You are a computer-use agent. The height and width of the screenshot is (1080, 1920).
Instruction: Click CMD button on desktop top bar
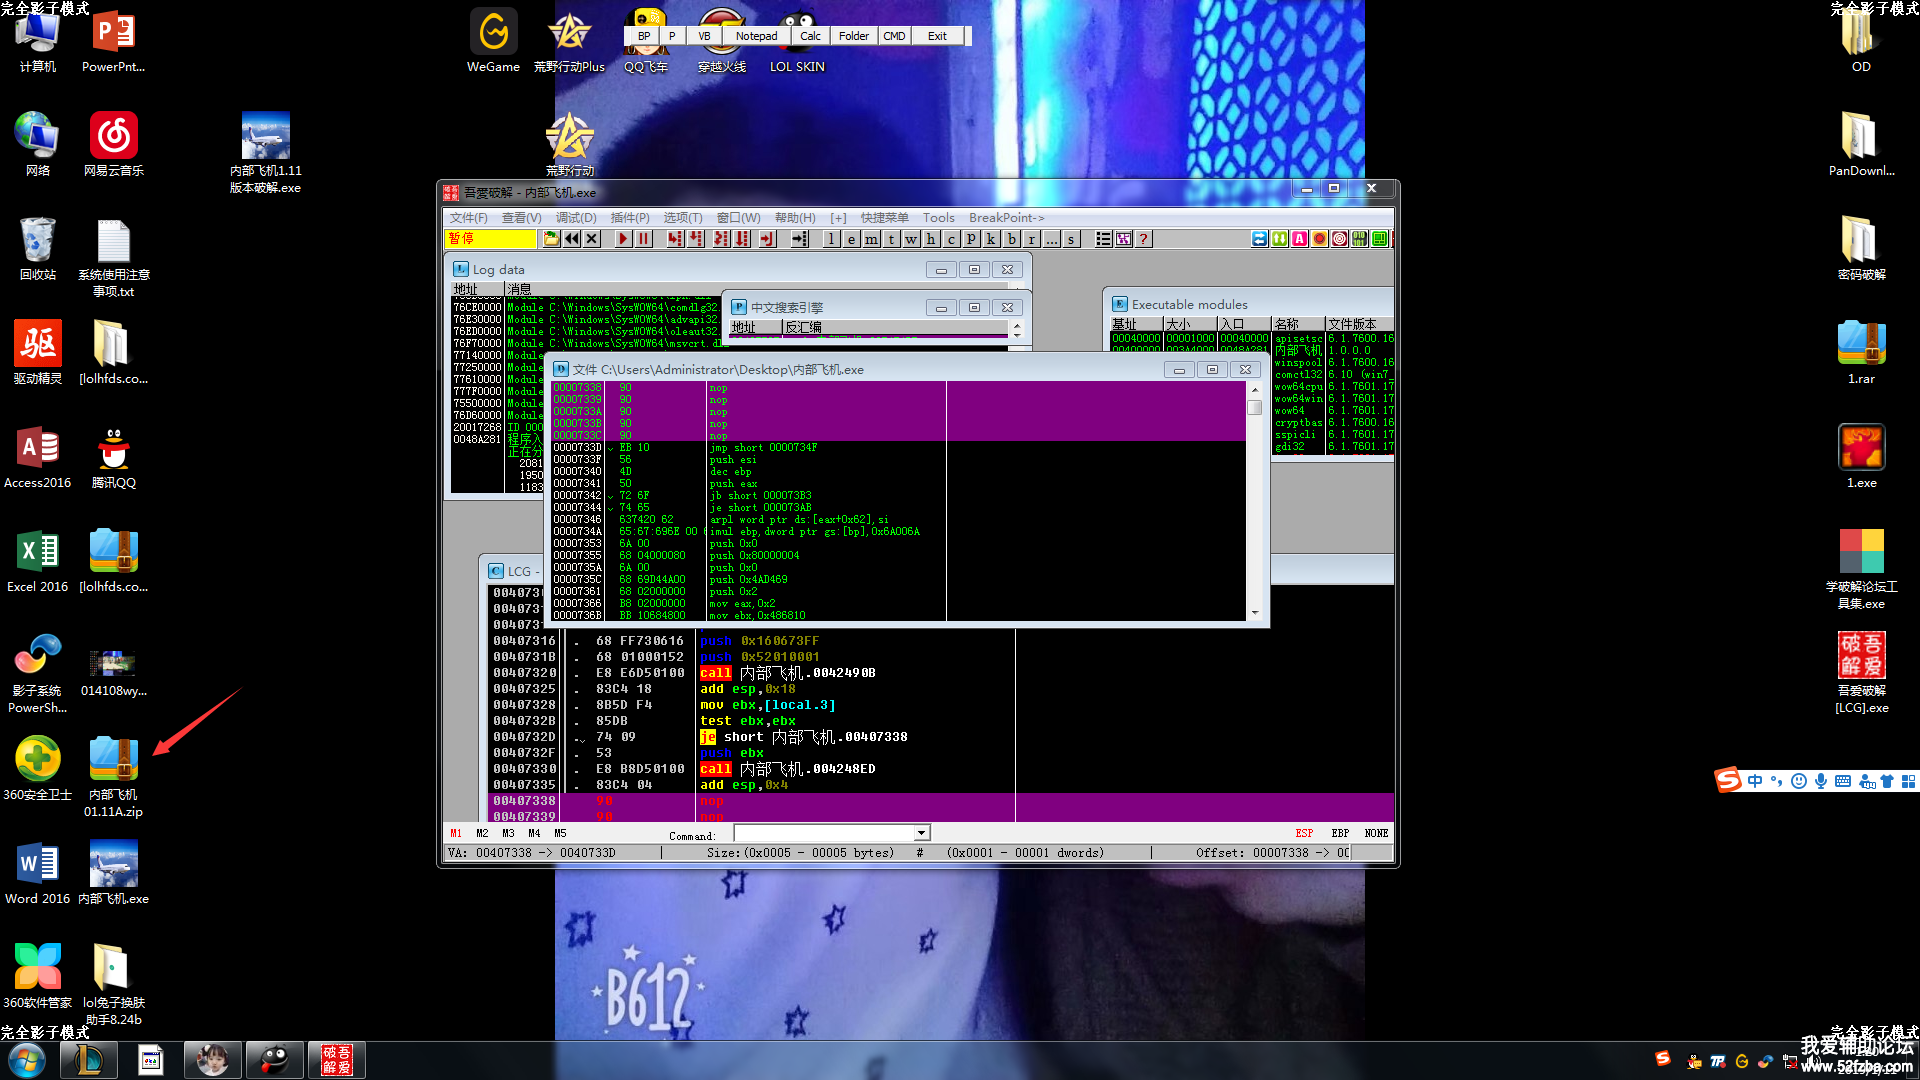[894, 36]
